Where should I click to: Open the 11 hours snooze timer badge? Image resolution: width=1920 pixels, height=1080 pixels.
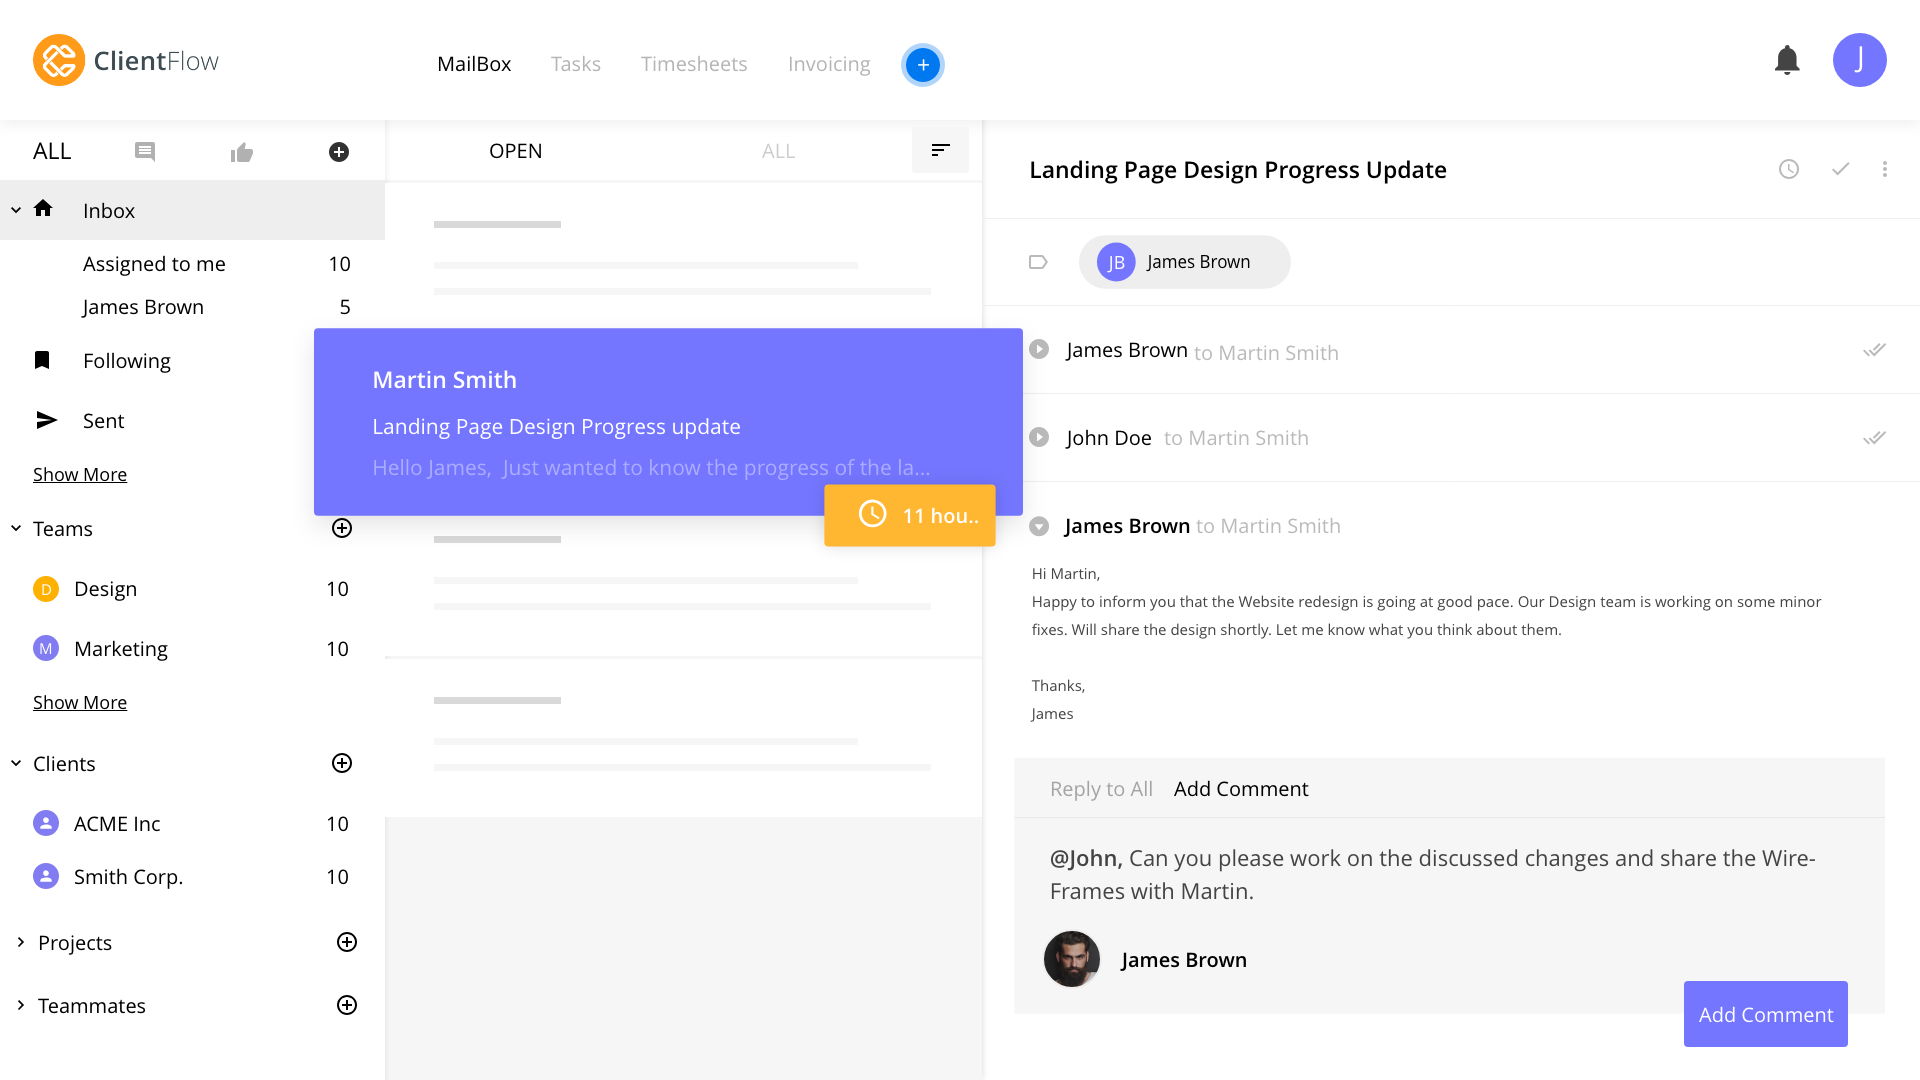(x=910, y=515)
